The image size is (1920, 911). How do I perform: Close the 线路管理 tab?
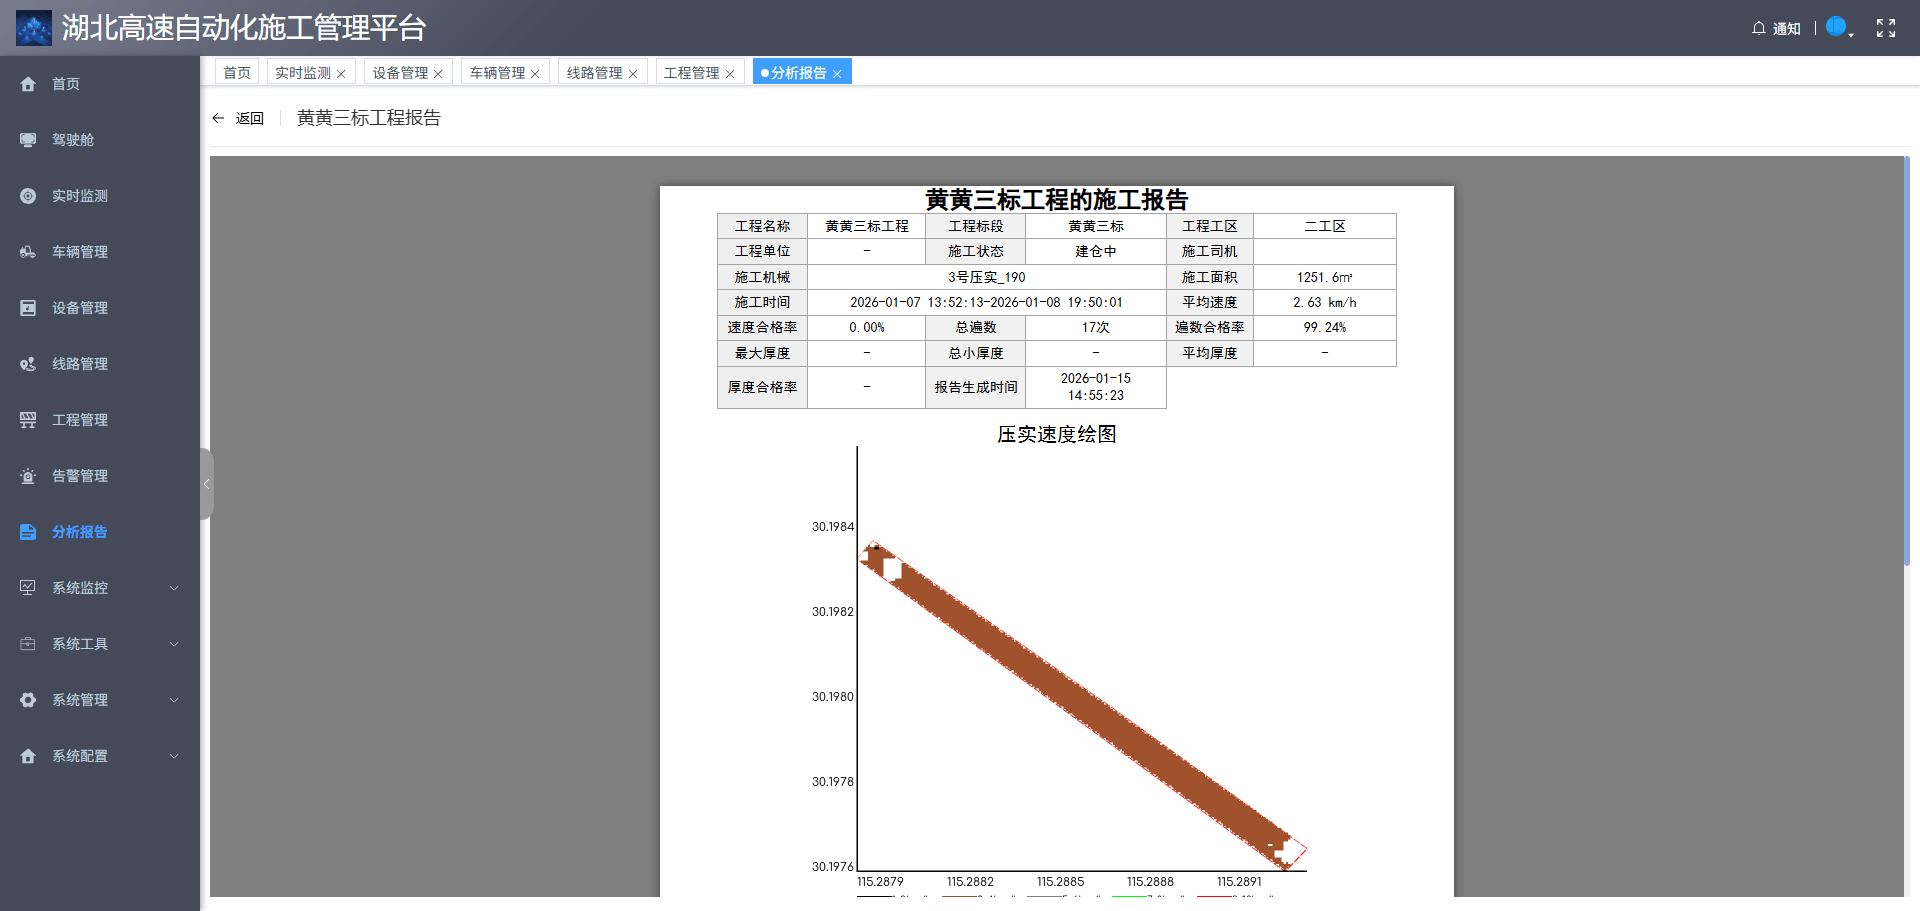(x=633, y=72)
